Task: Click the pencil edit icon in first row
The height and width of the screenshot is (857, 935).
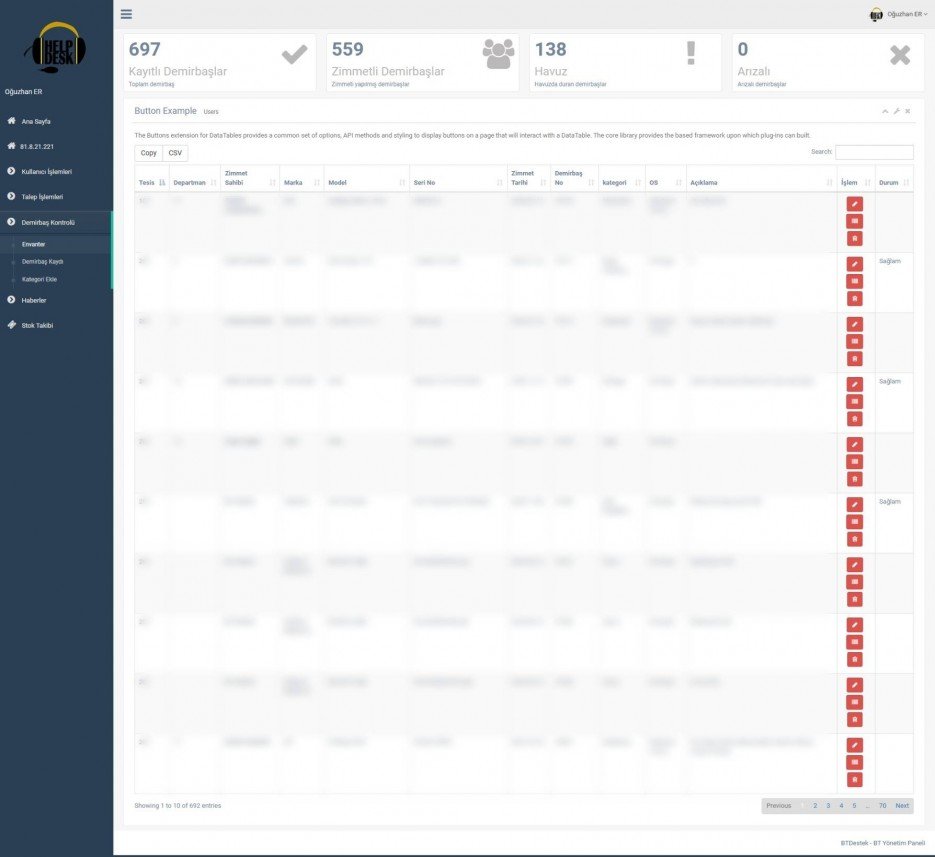Action: [854, 204]
